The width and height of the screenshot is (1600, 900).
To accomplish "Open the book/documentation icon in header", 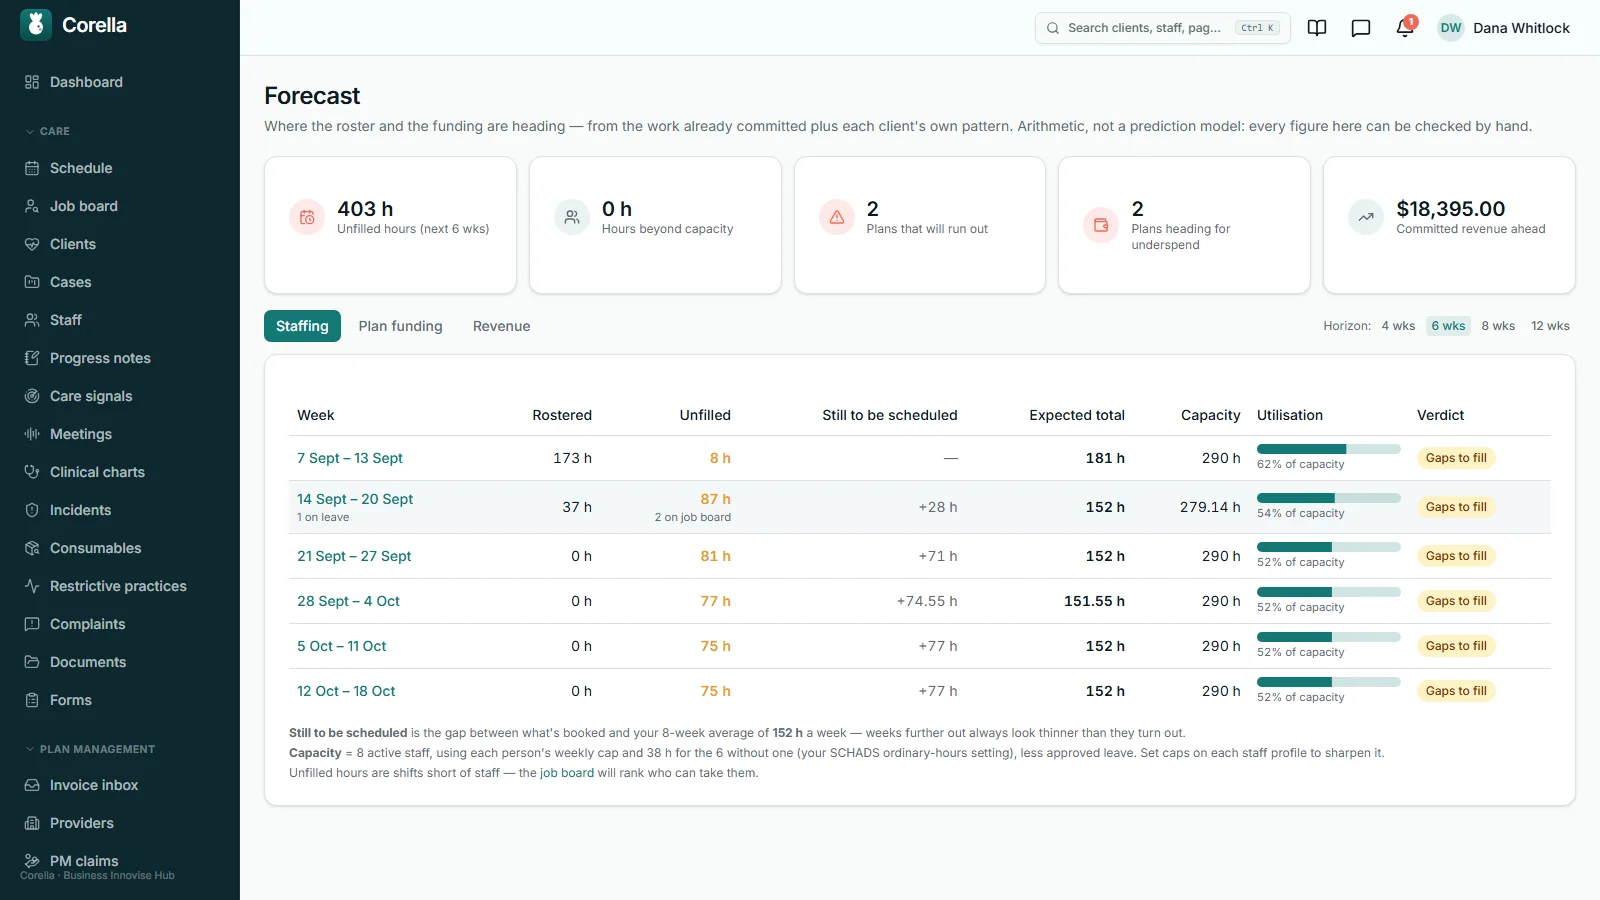I will [x=1317, y=28].
